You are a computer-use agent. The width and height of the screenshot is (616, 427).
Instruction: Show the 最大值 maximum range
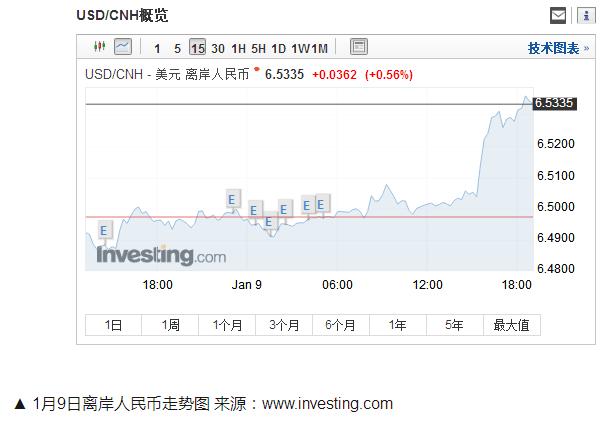512,325
